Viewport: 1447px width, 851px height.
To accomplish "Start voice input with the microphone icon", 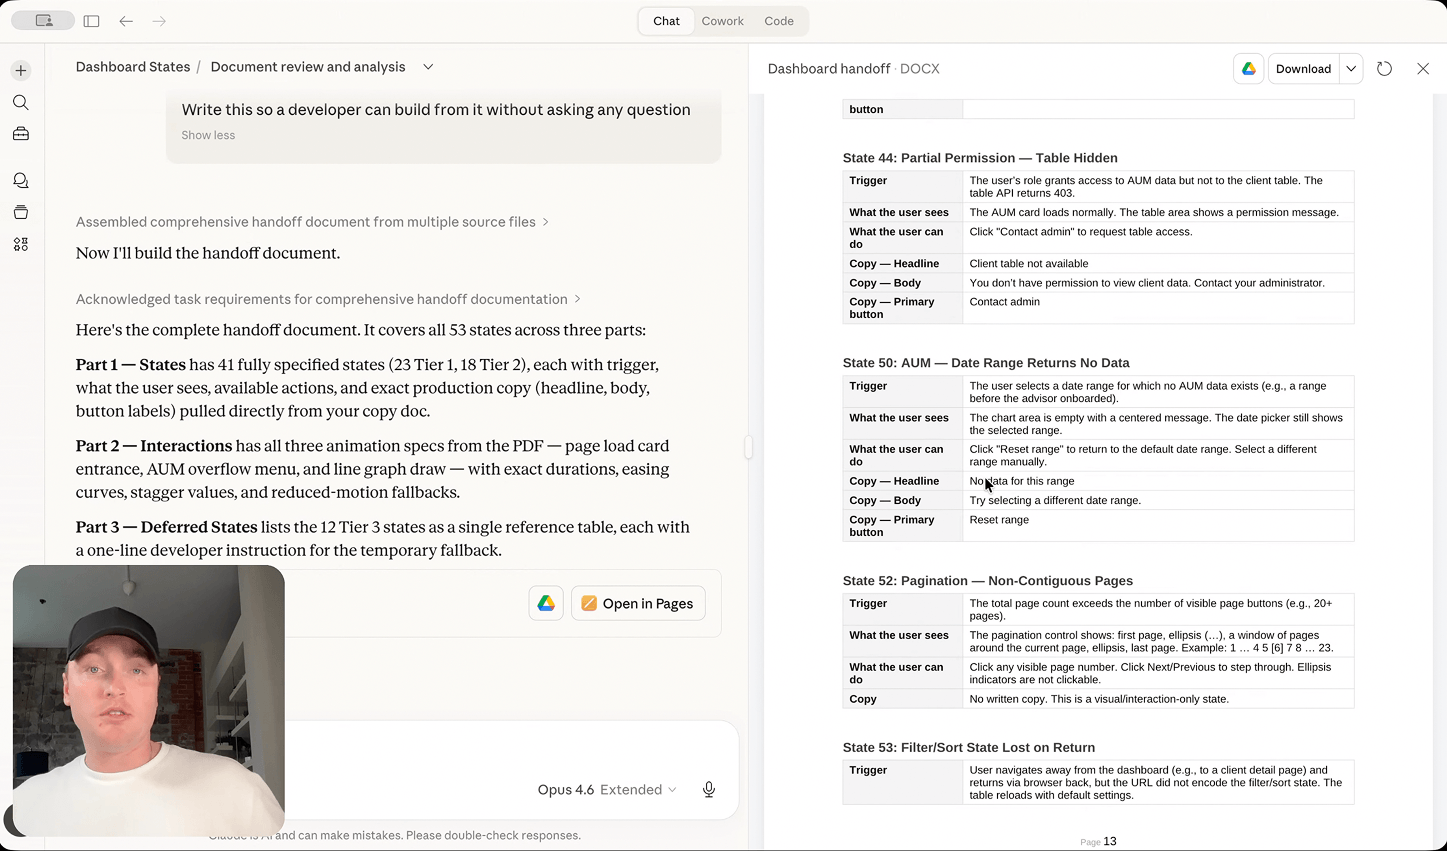I will coord(709,790).
